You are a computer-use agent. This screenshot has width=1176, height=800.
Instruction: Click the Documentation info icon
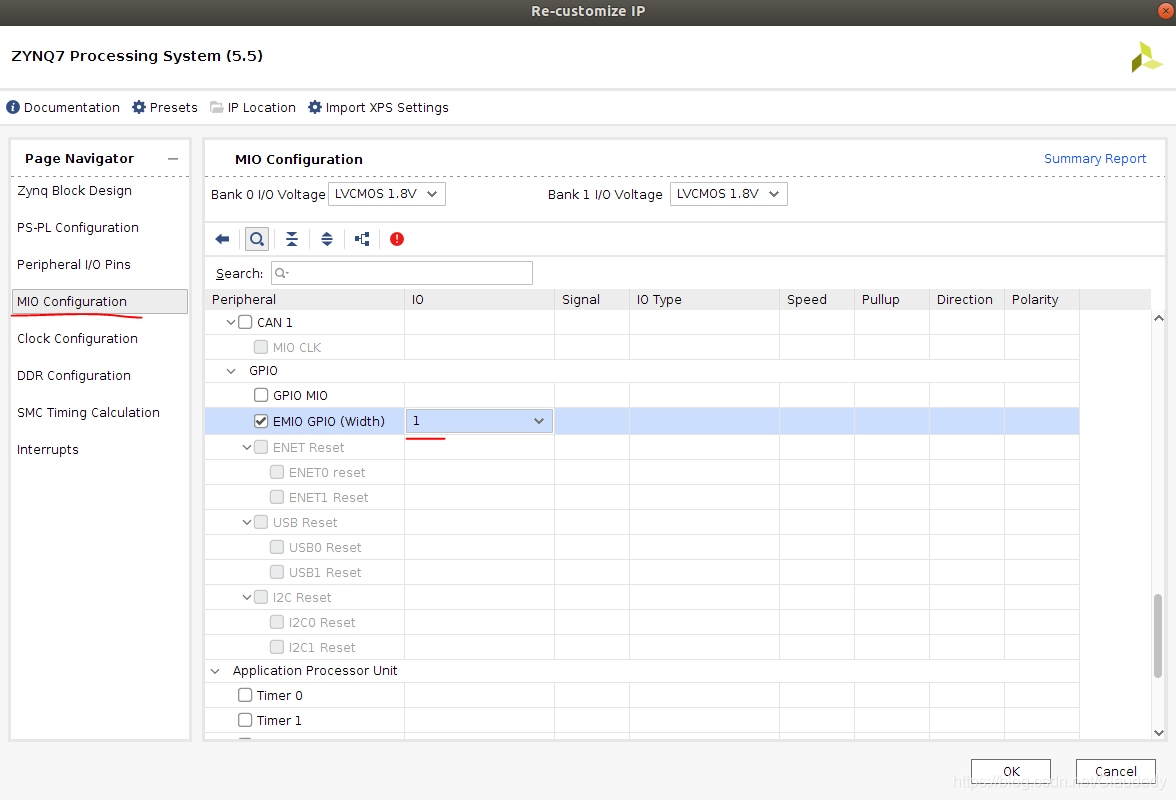coord(13,107)
